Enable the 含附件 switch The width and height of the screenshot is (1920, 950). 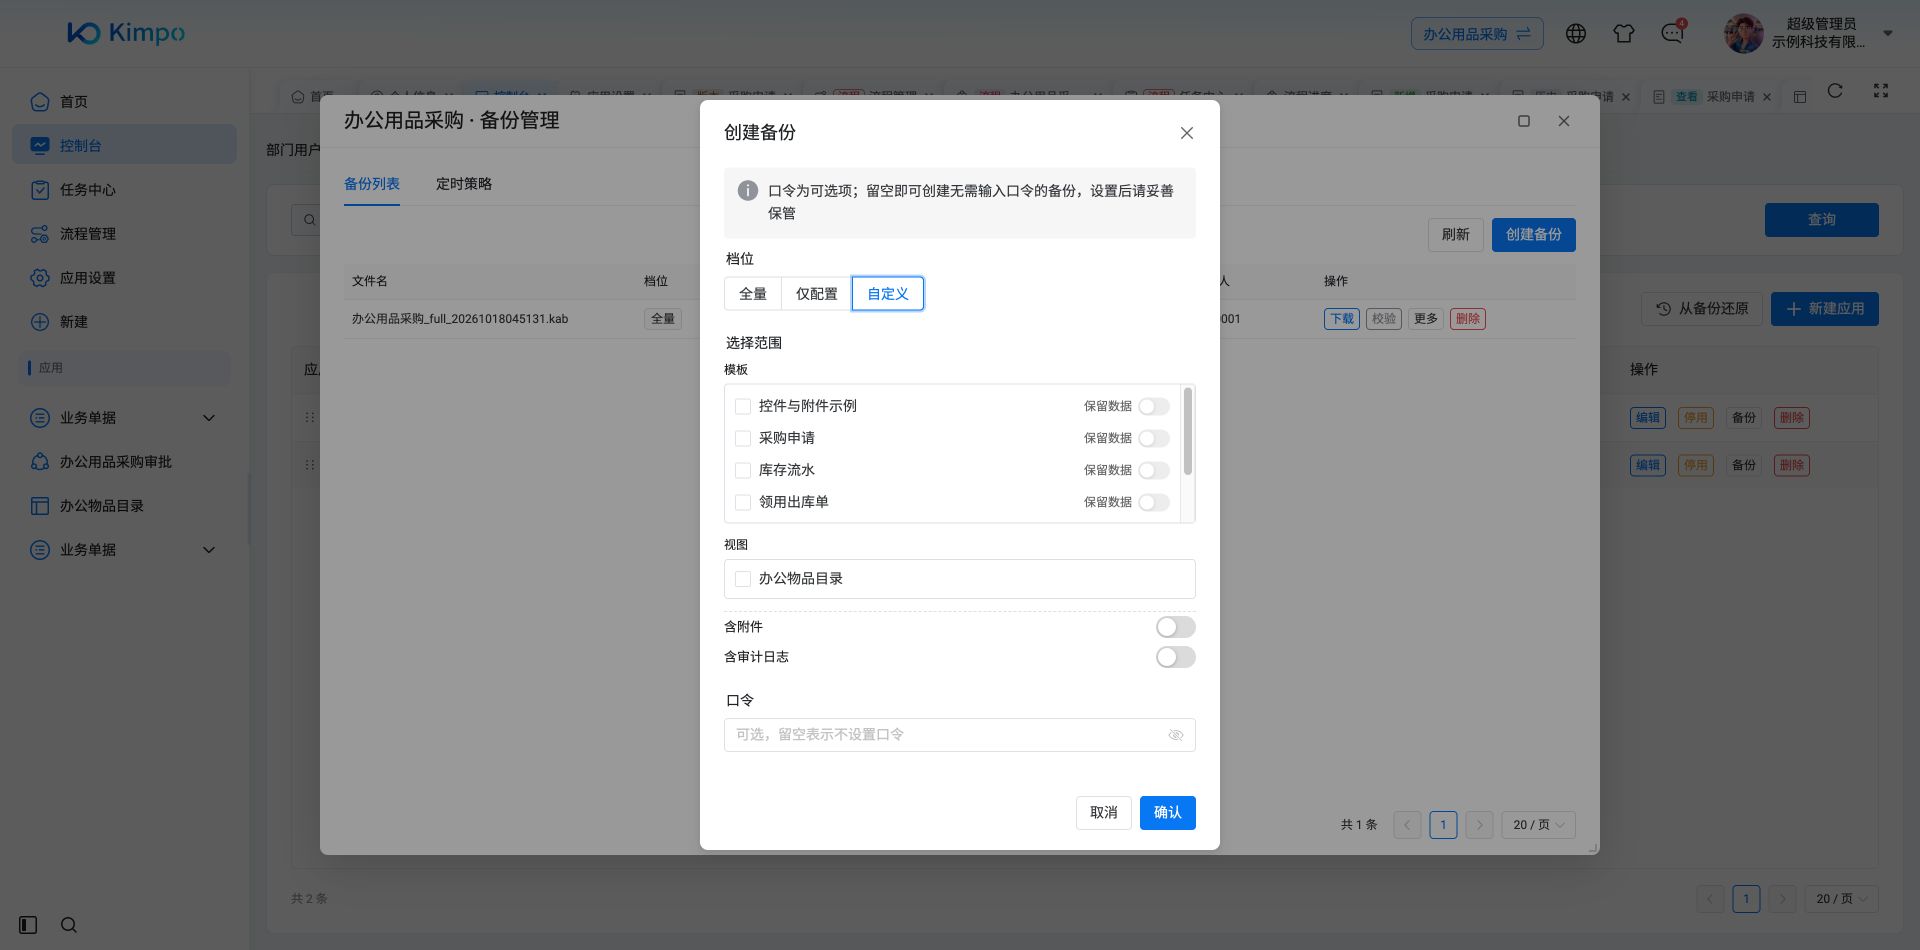(1176, 627)
